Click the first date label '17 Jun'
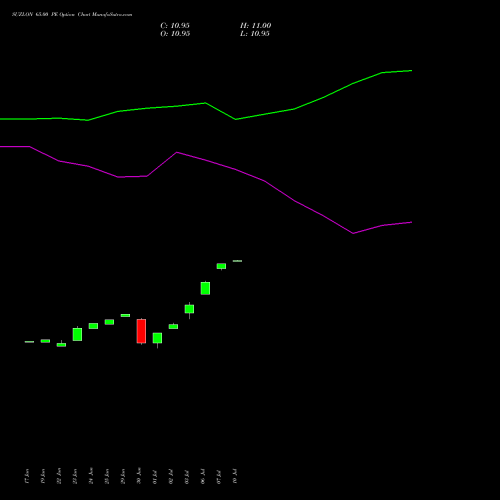This screenshot has width=500, height=500. [x=27, y=476]
